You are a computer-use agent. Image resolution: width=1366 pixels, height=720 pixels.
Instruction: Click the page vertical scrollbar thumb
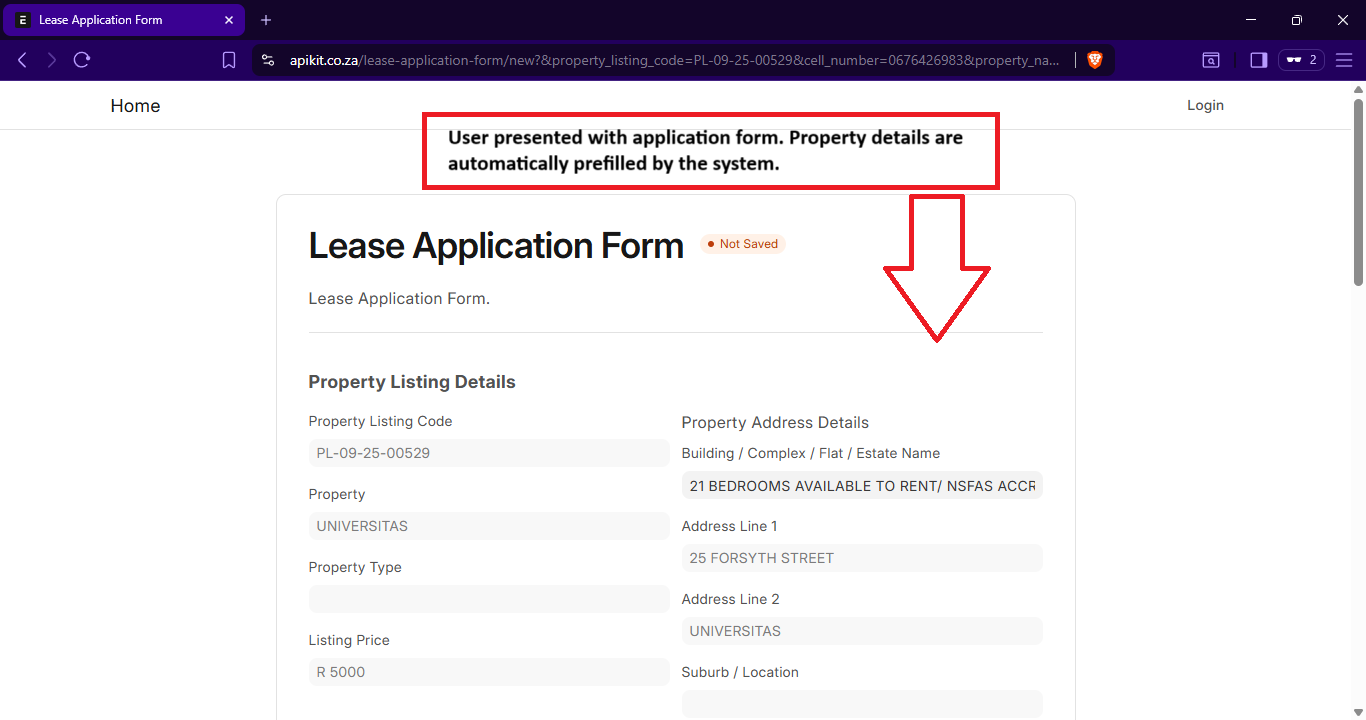click(x=1358, y=190)
